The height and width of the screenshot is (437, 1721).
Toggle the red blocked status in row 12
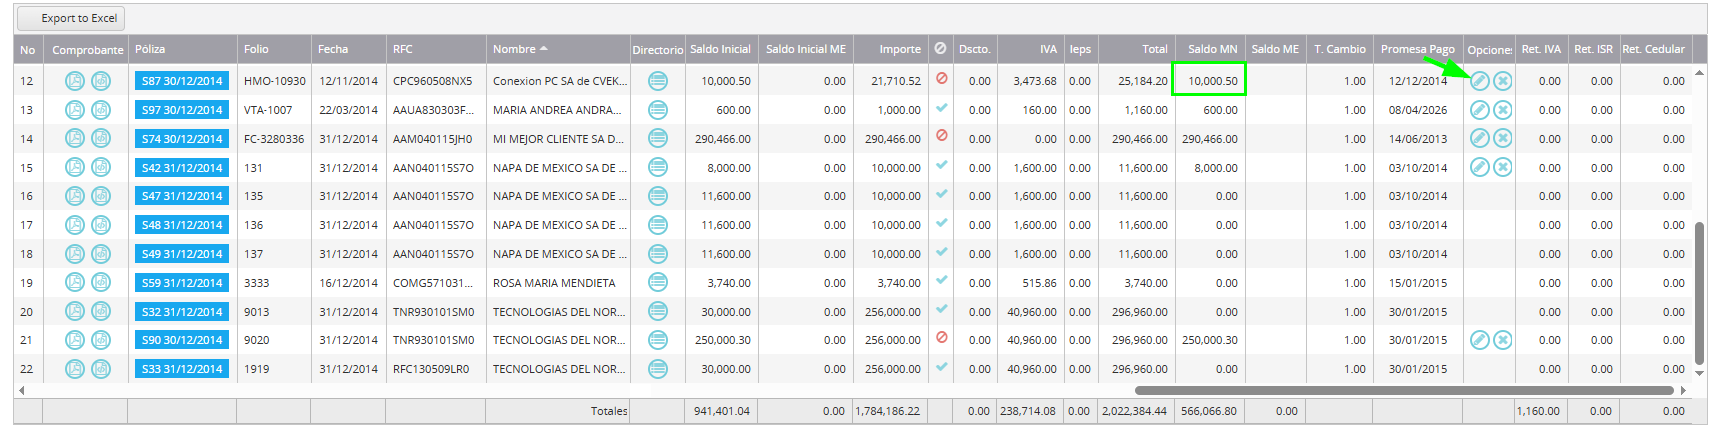[941, 78]
